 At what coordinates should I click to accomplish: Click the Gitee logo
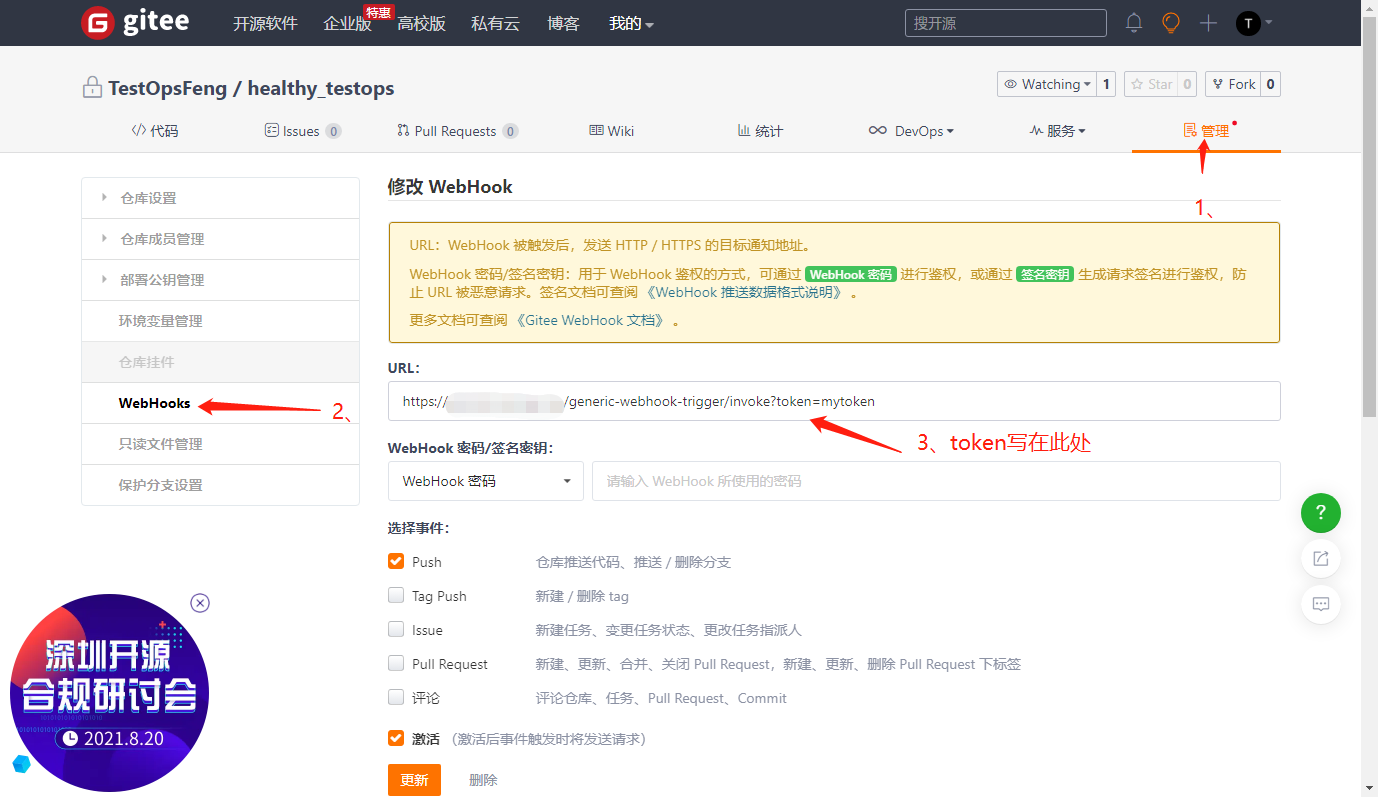click(x=135, y=22)
